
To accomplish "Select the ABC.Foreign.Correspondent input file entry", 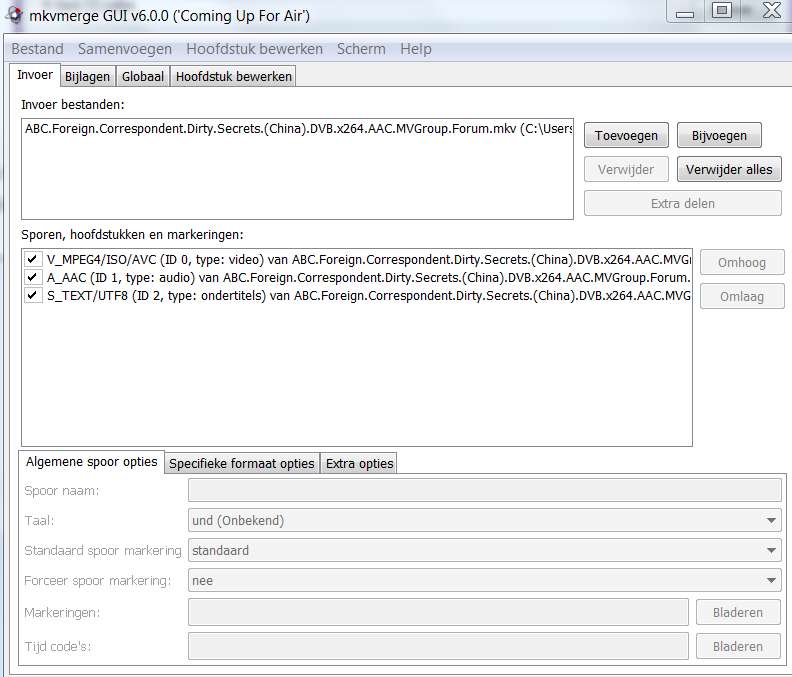I will pos(298,129).
